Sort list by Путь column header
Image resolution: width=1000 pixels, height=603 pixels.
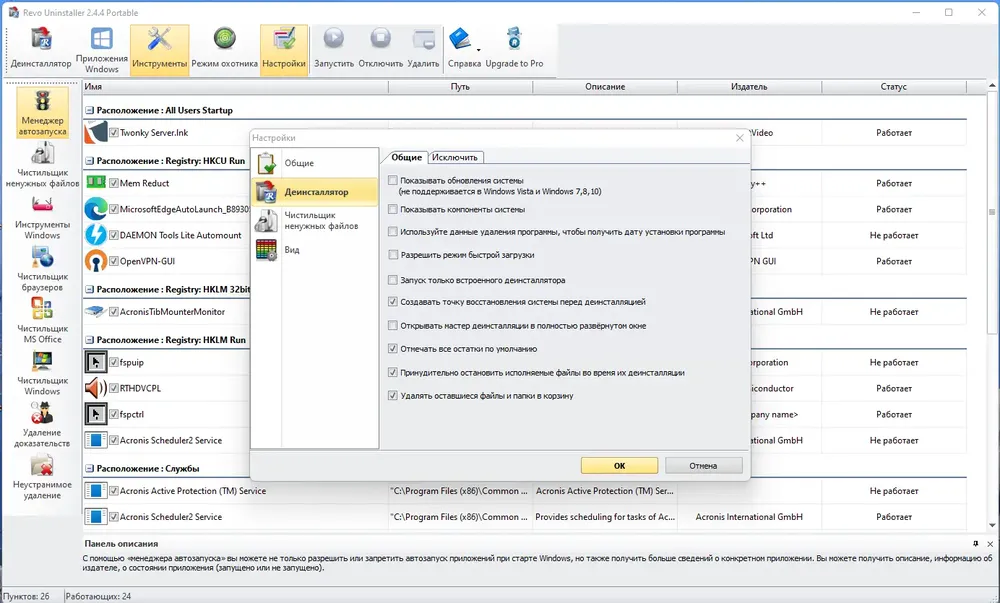pos(460,87)
